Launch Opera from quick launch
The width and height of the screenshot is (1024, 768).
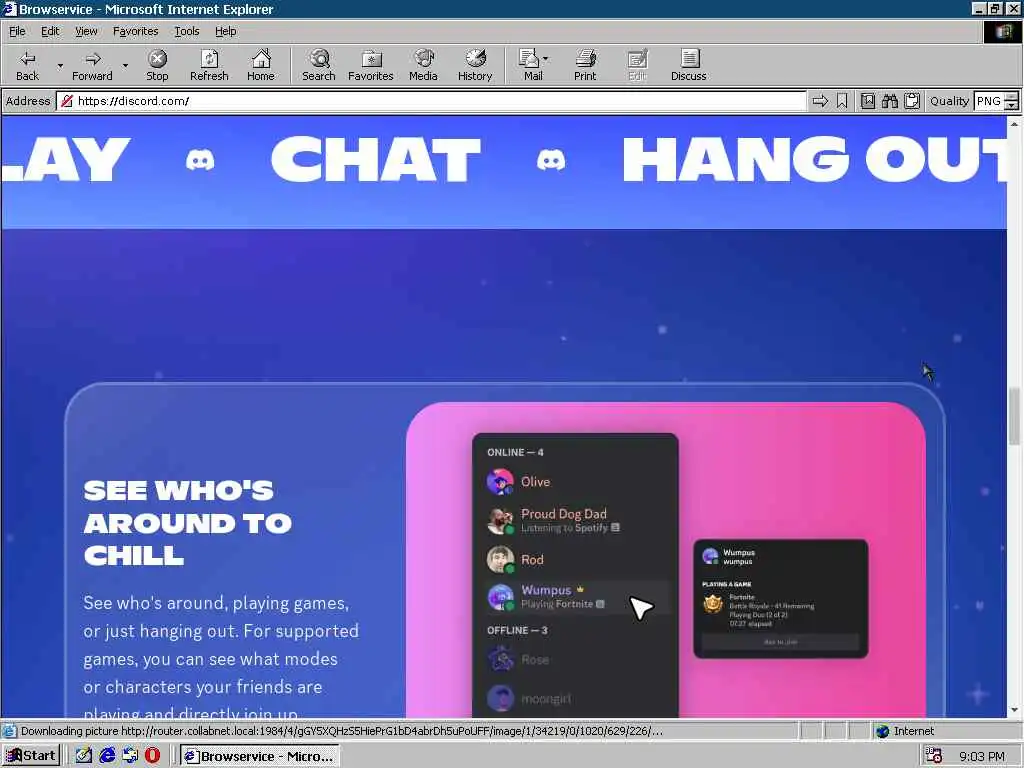[152, 756]
